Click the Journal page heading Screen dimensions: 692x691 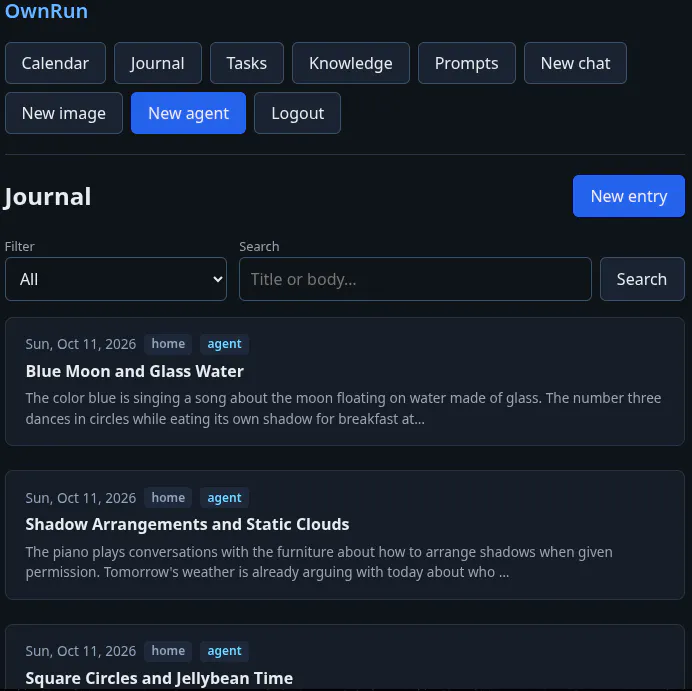coord(48,196)
